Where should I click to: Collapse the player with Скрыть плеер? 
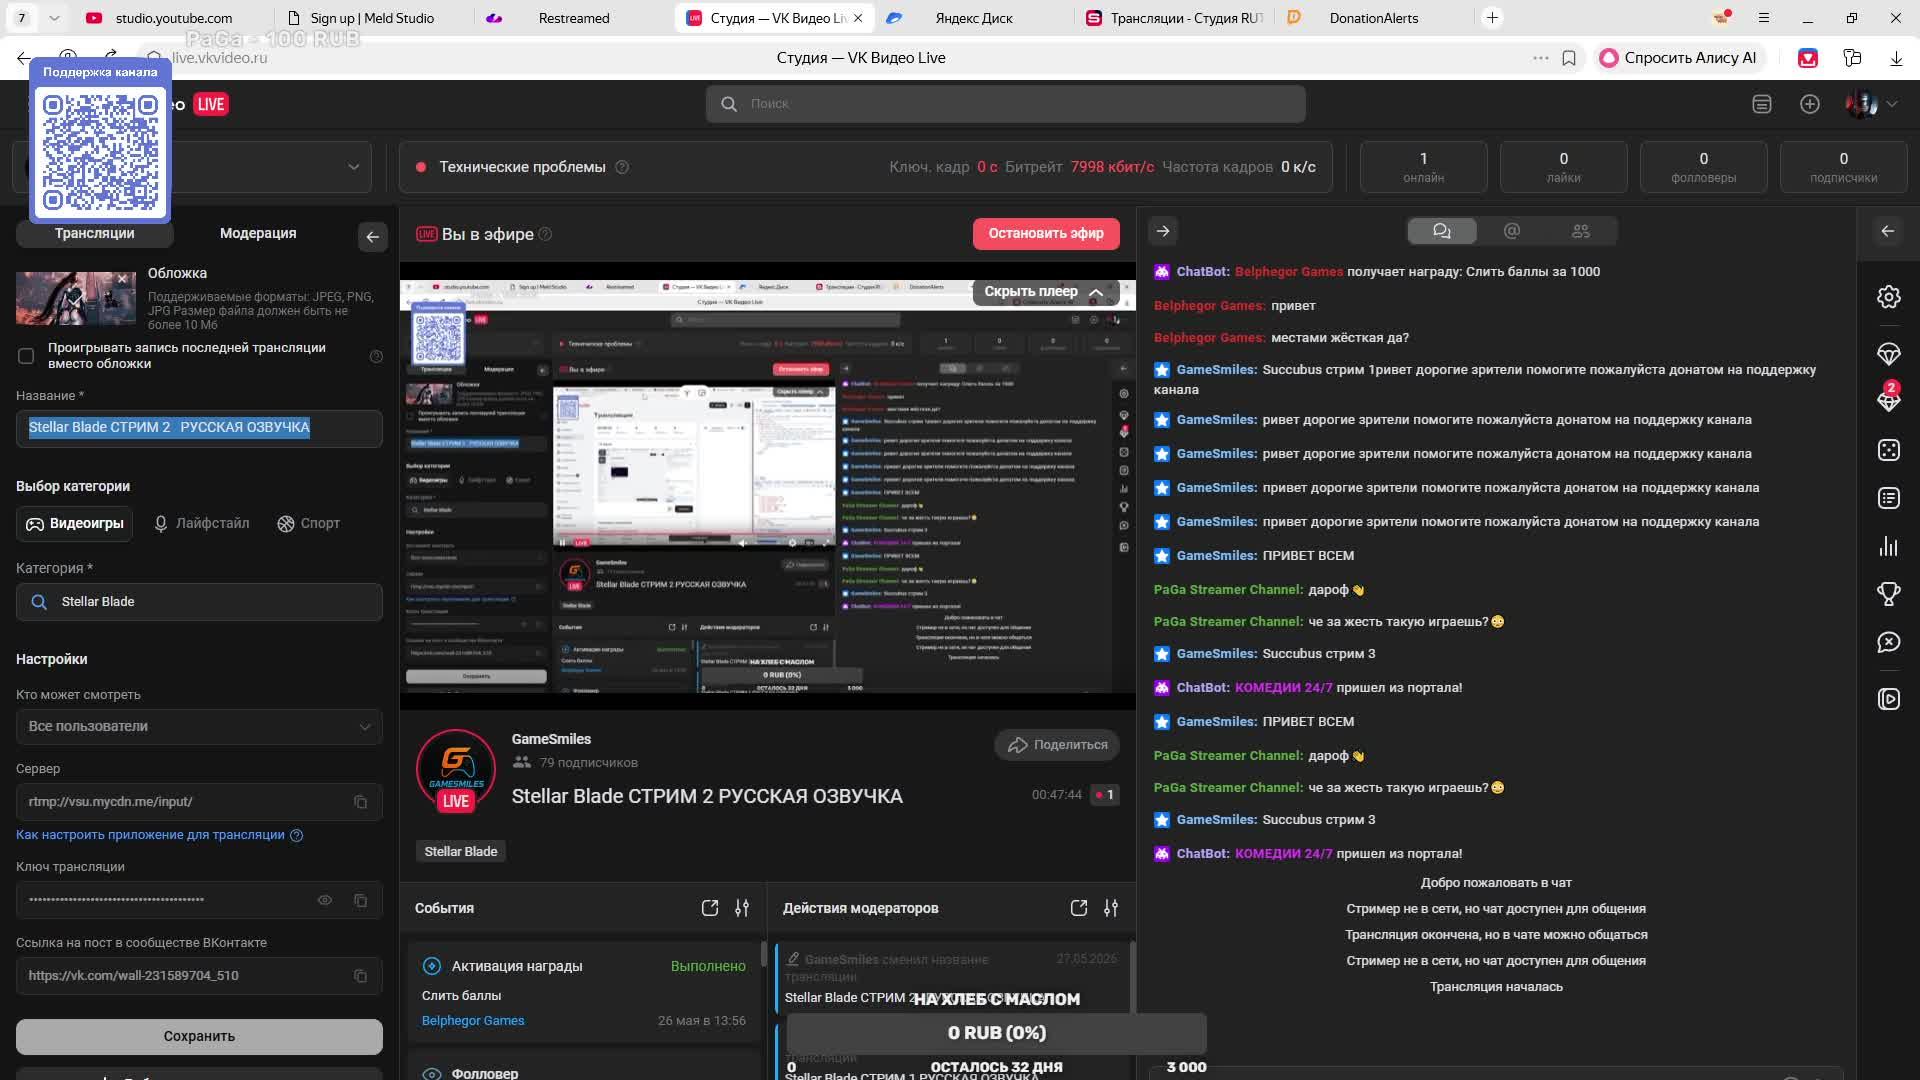click(1043, 292)
